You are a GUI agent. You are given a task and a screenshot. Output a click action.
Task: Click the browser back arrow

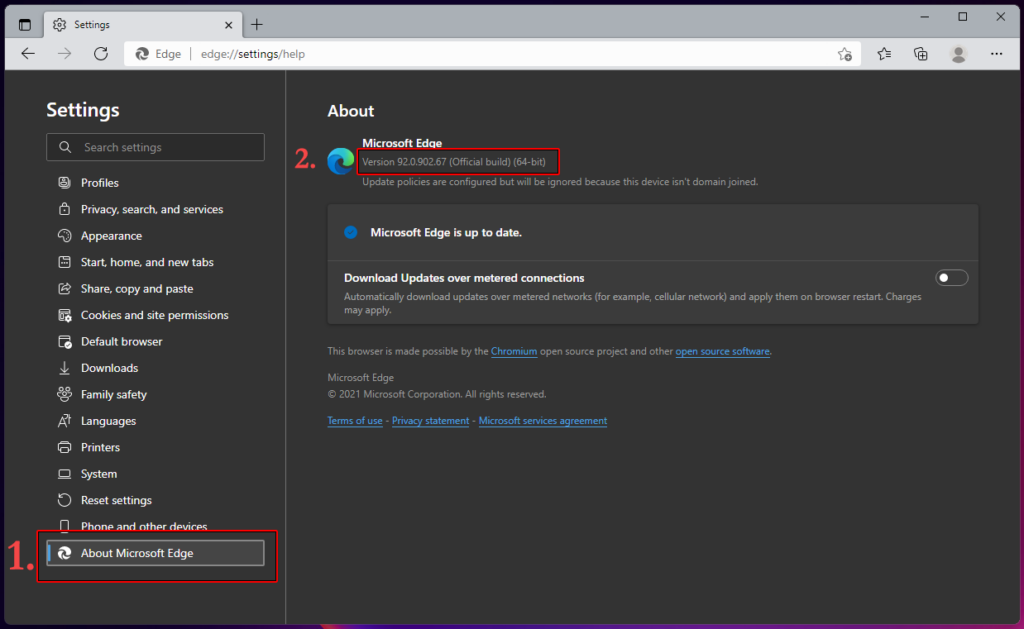tap(27, 53)
